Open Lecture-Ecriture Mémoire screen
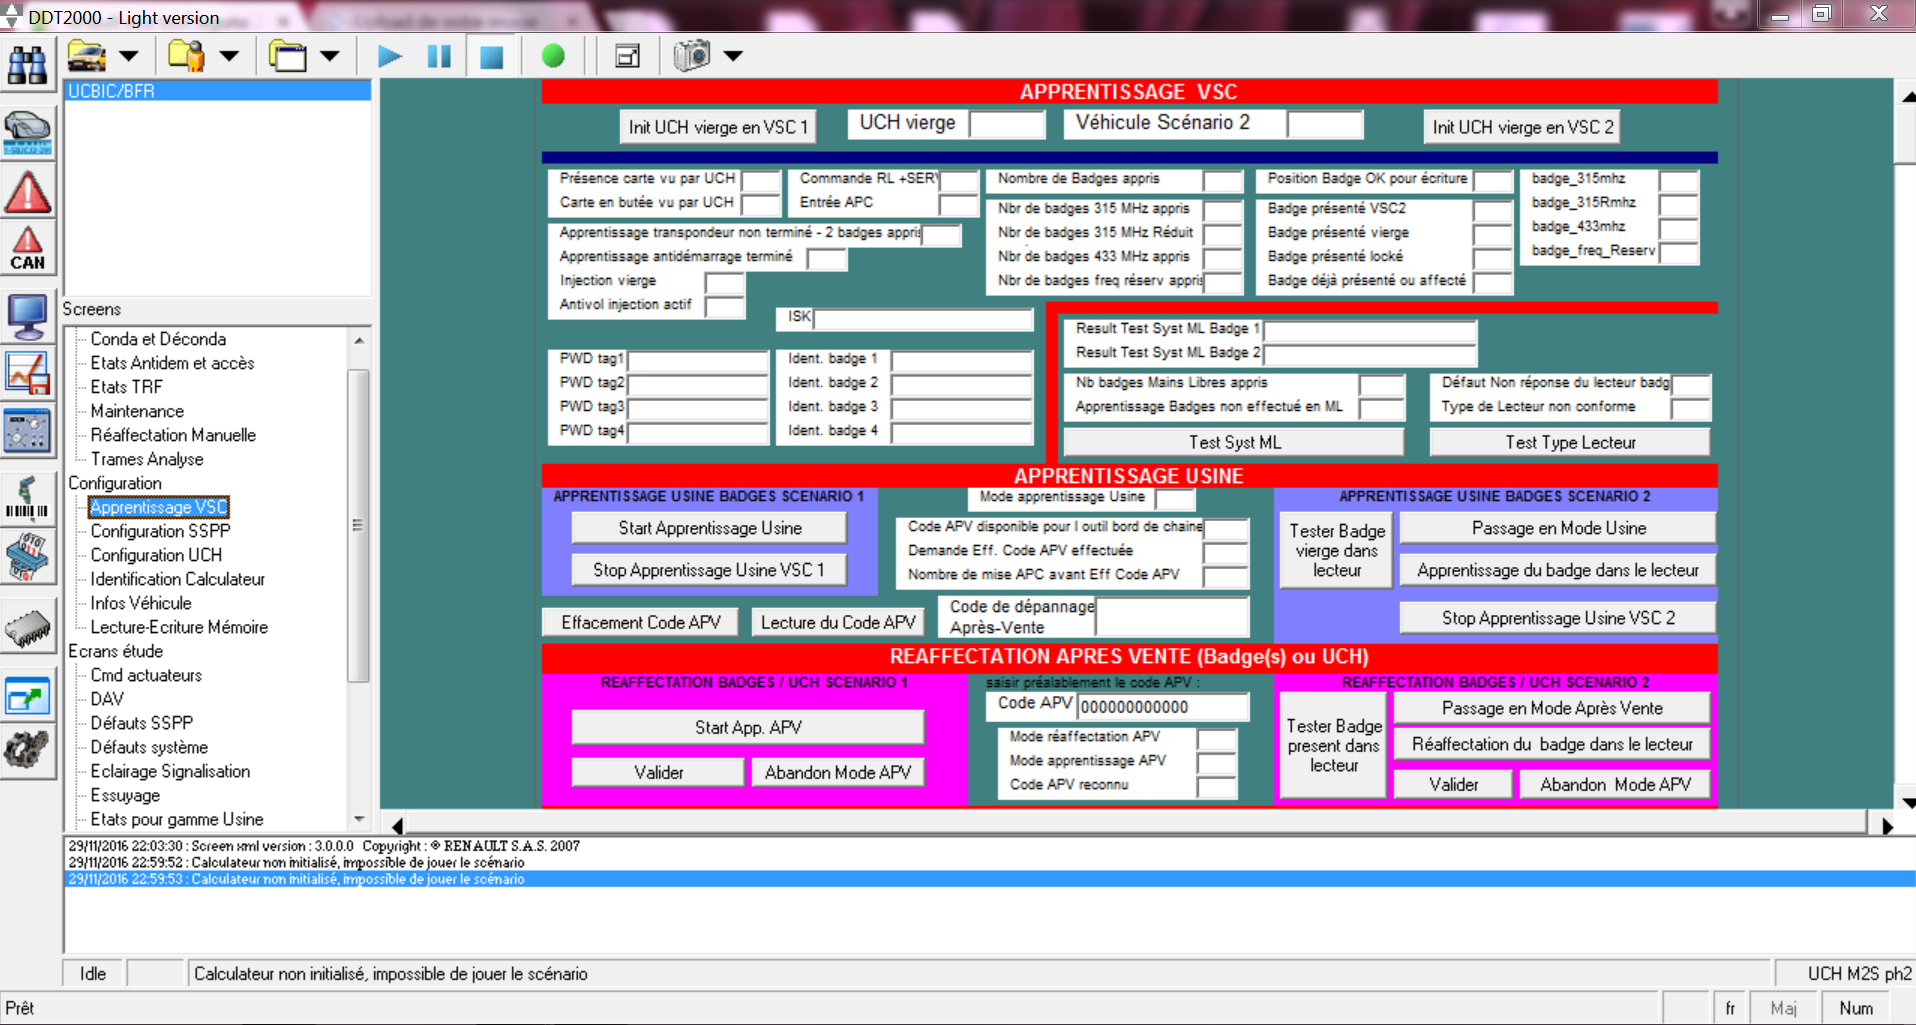The width and height of the screenshot is (1916, 1025). click(x=179, y=627)
